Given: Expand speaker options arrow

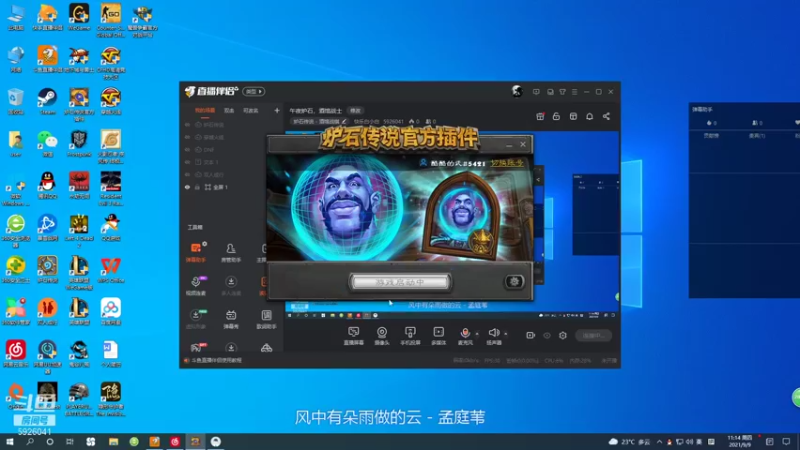Looking at the screenshot, I should coord(506,334).
